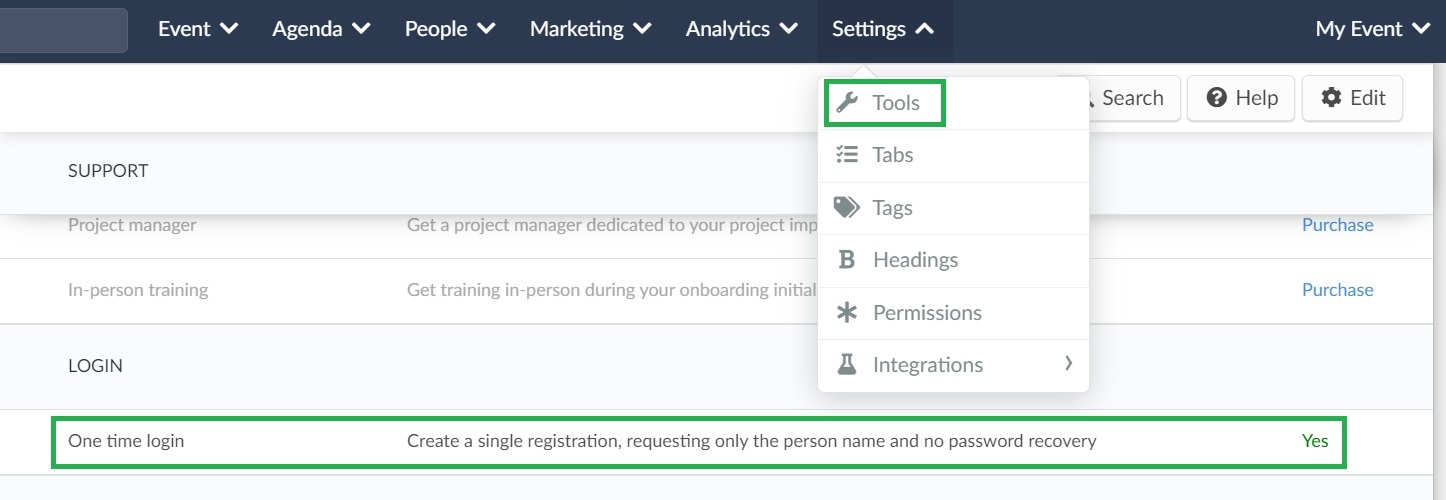Open the Agenda dropdown in navbar
Screen dimensions: 1446x500
tap(321, 29)
